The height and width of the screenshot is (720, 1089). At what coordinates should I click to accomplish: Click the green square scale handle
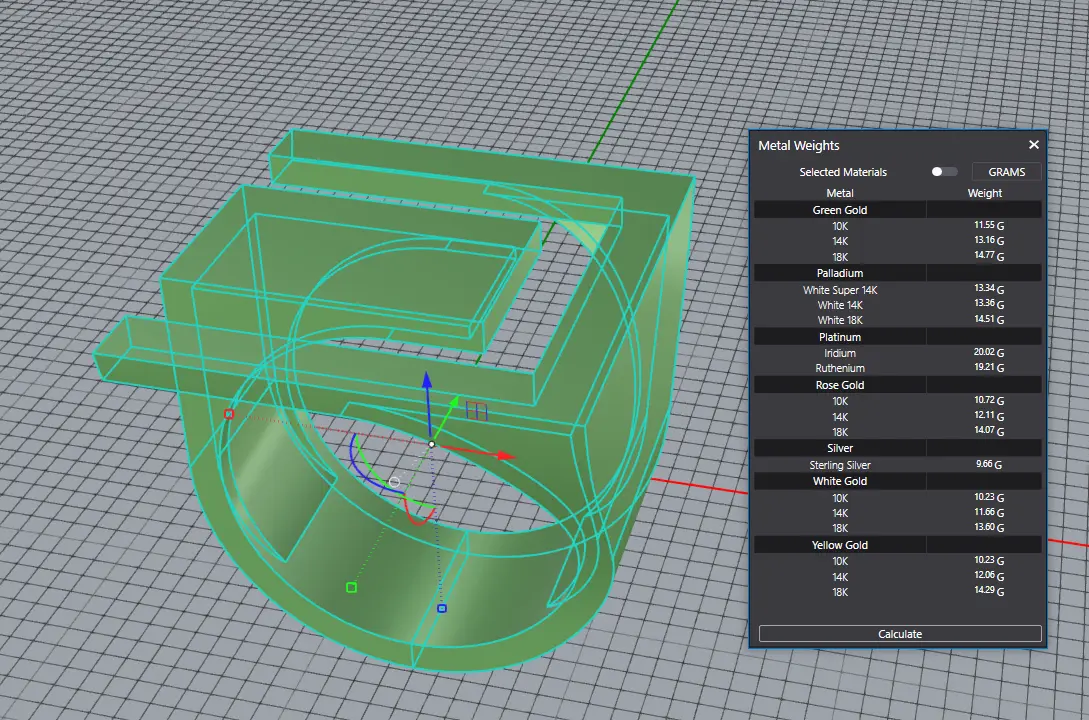(x=351, y=587)
